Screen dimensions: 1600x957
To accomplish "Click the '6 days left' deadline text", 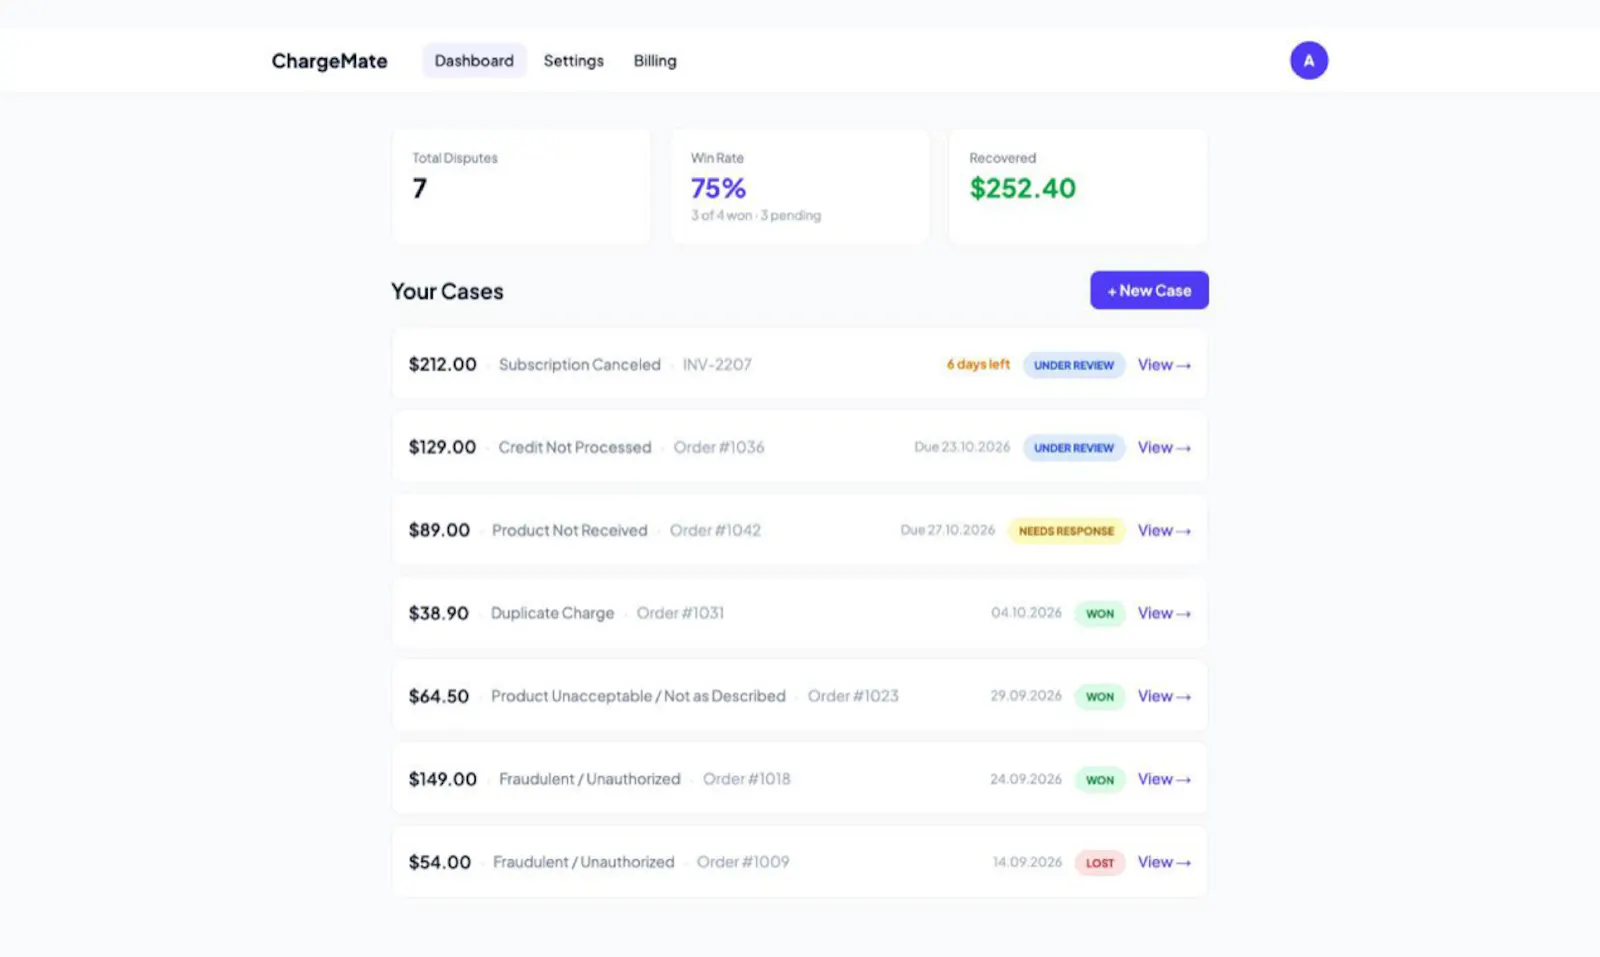I will point(978,364).
